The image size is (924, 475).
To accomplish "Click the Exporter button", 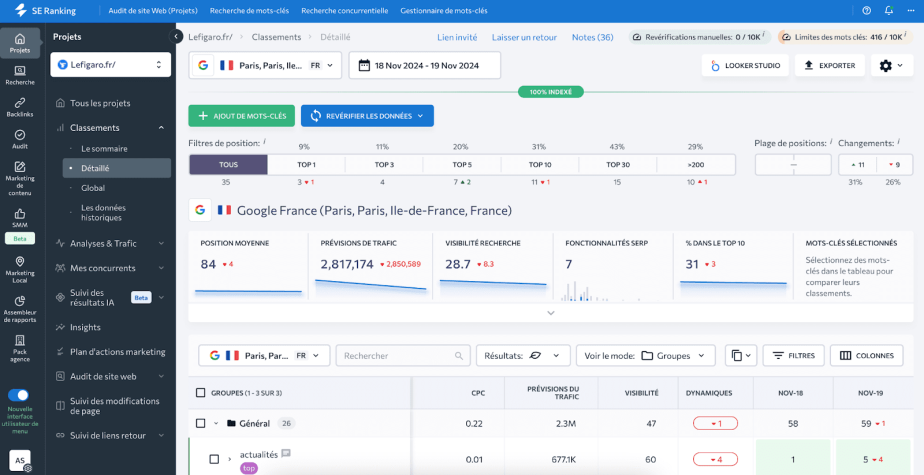I will (x=830, y=65).
